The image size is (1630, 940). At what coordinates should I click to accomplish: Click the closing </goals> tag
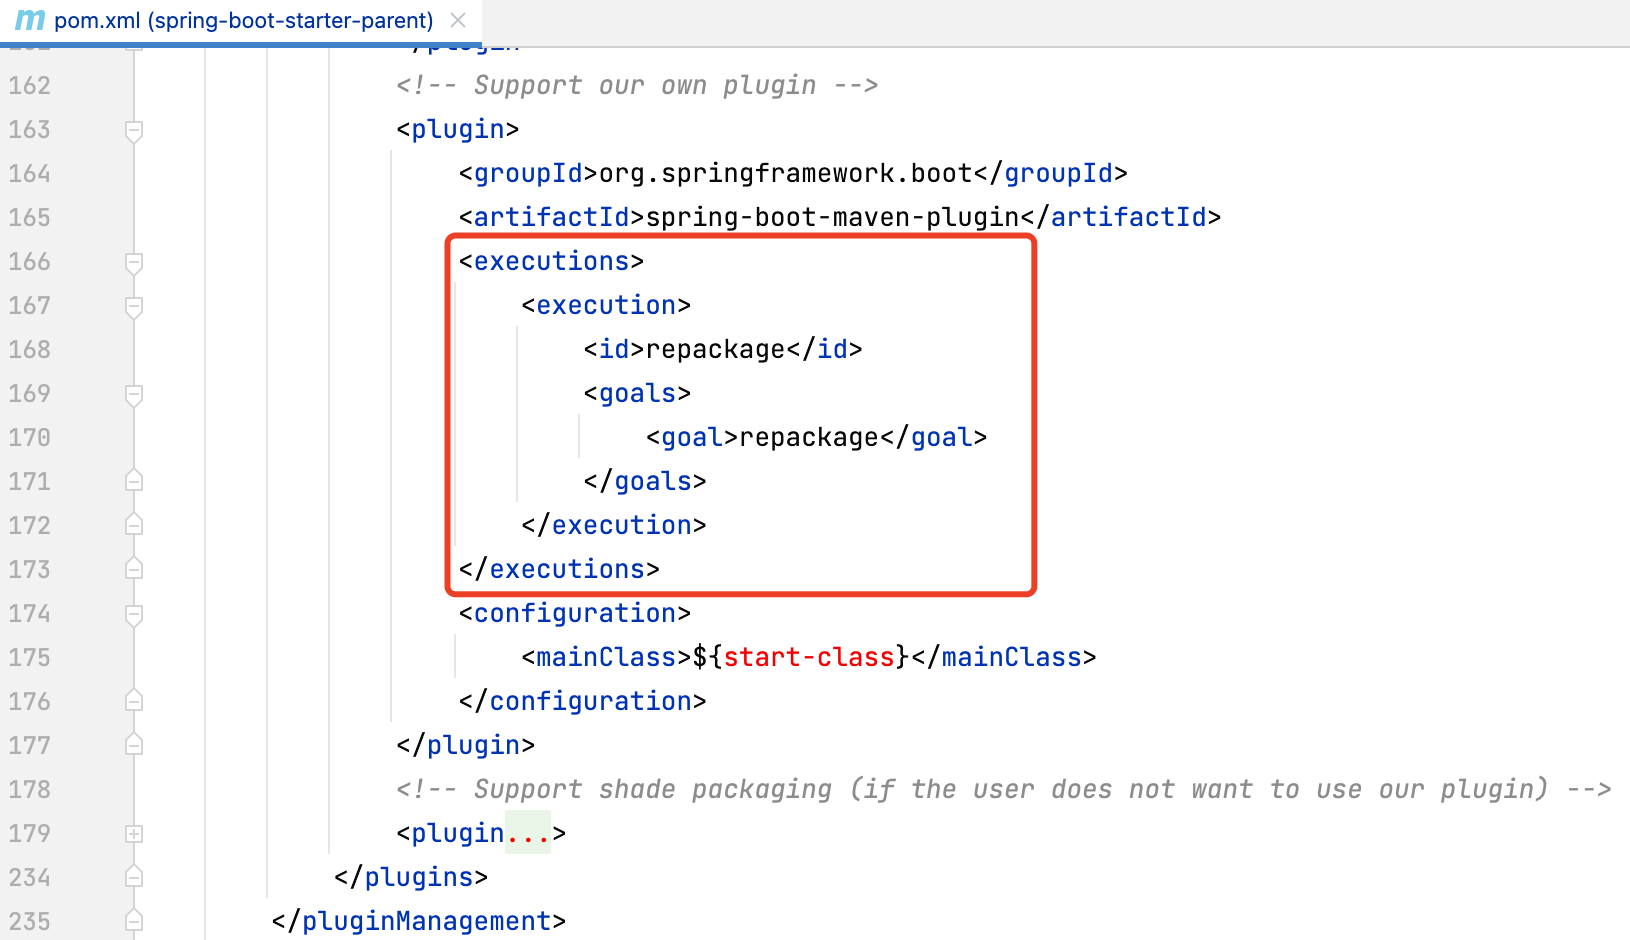tap(645, 482)
